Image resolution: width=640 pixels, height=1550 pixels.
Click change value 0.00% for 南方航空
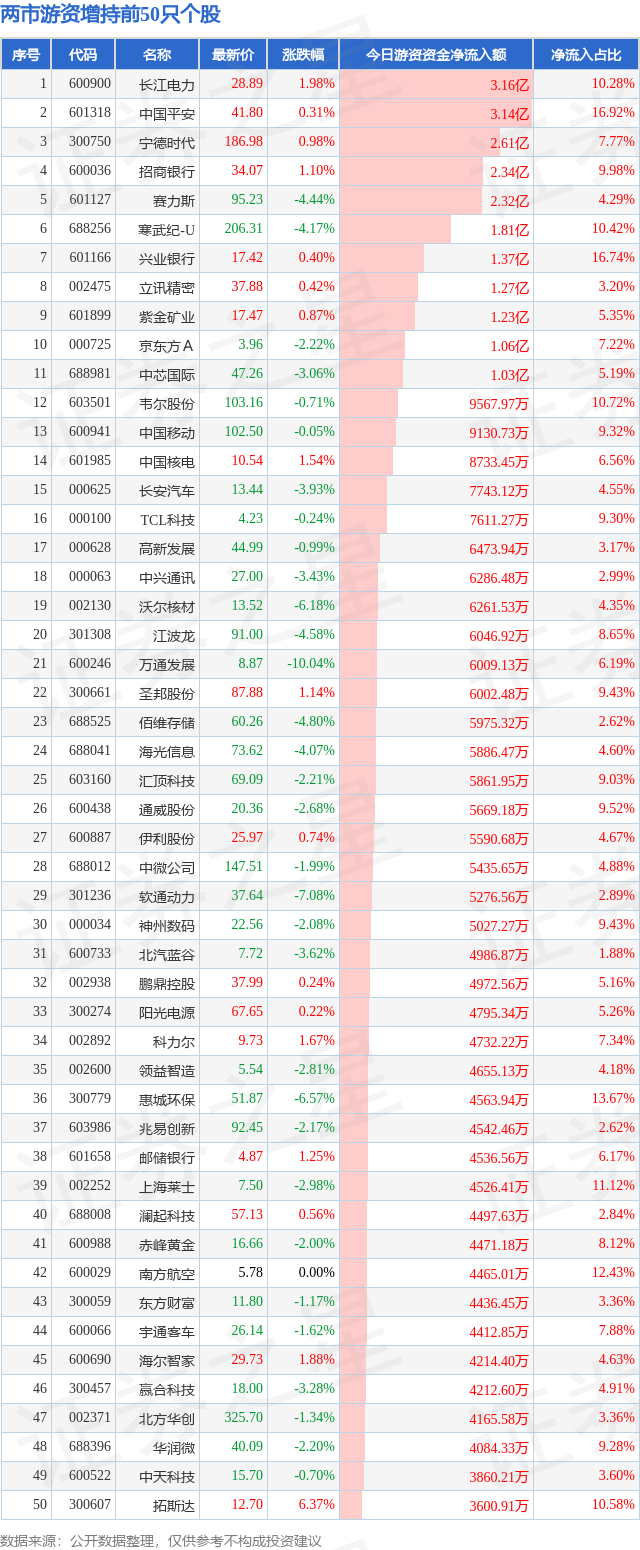click(x=318, y=1273)
